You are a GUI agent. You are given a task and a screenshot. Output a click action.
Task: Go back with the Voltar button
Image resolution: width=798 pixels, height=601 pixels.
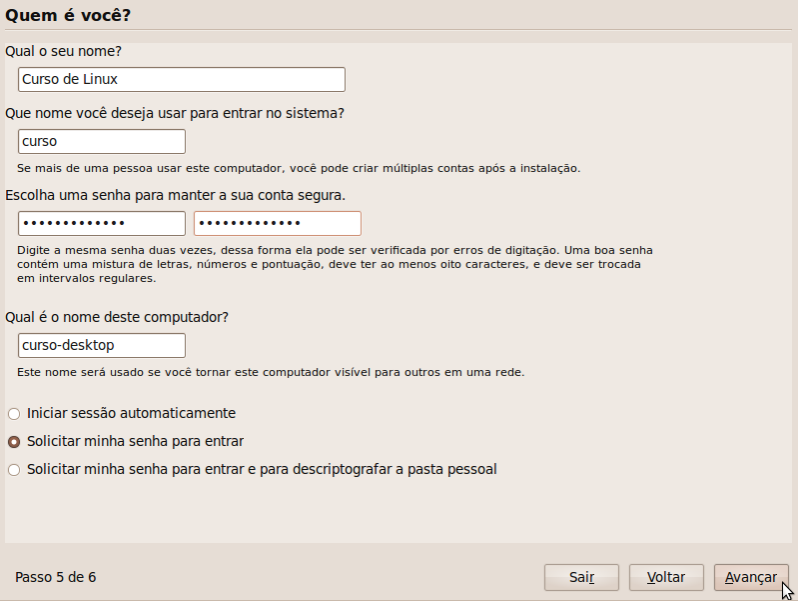(x=666, y=578)
